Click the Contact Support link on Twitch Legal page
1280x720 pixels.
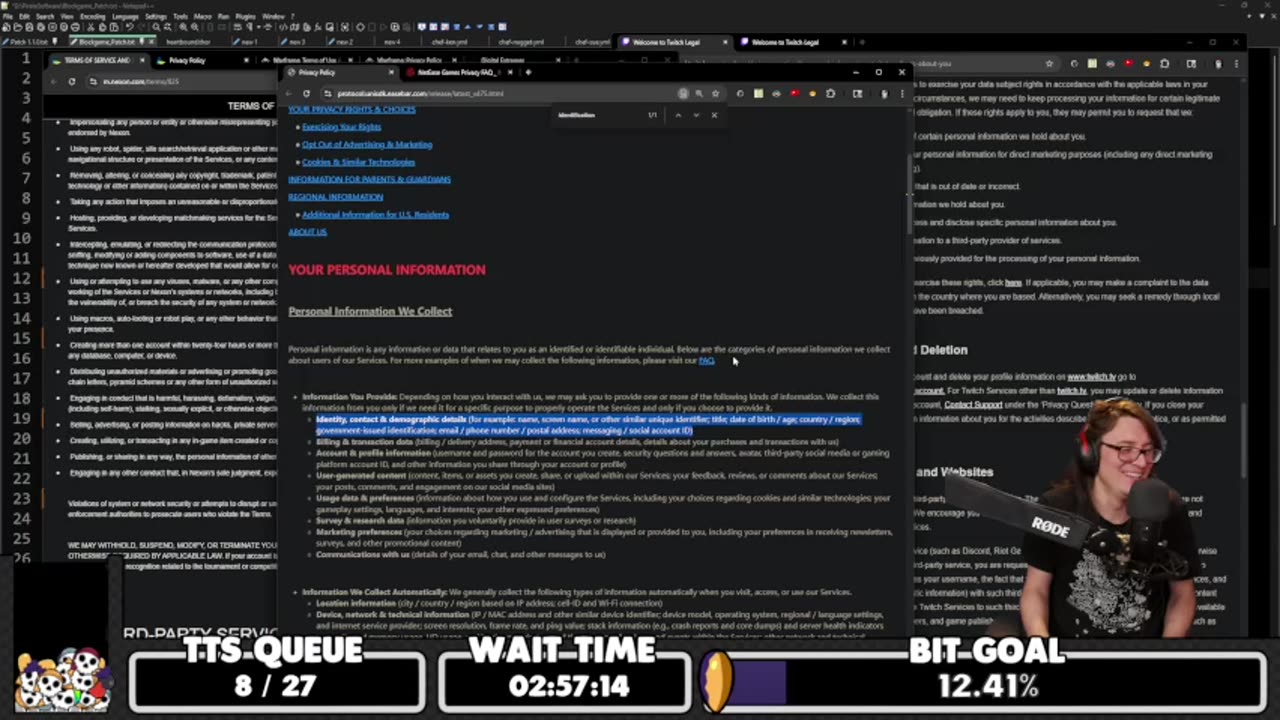pos(973,405)
